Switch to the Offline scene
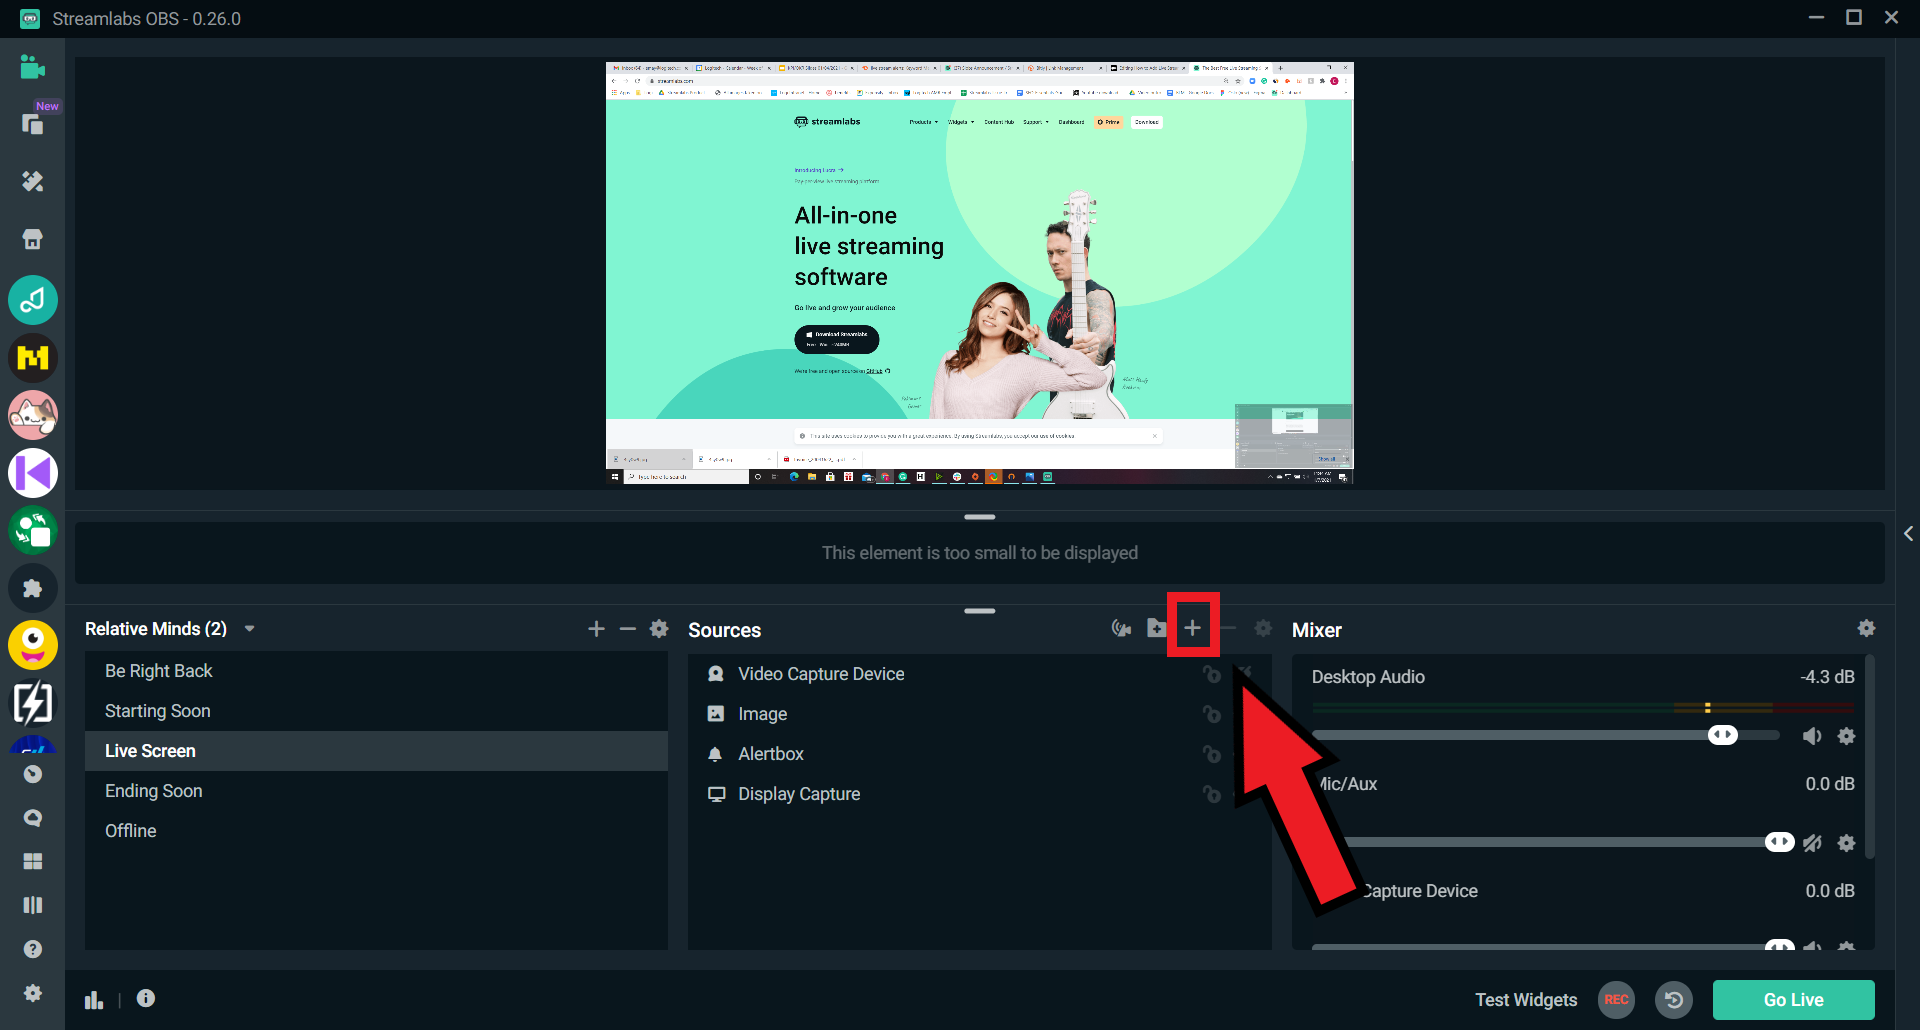The image size is (1920, 1030). (376, 831)
